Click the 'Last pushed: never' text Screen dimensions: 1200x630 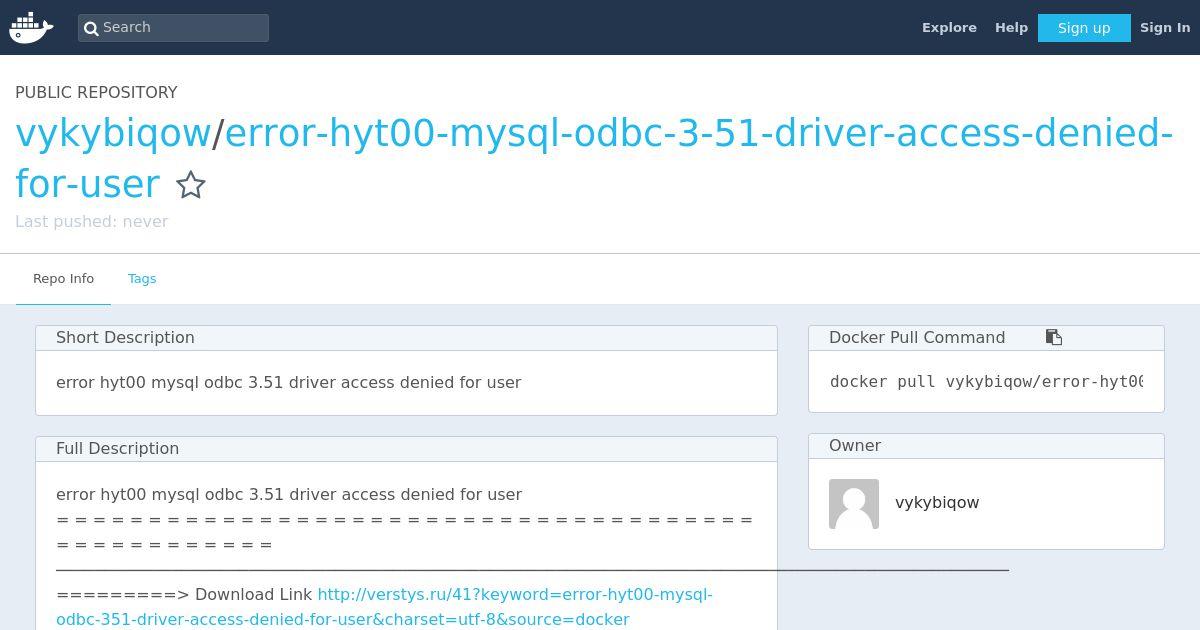[x=91, y=222]
